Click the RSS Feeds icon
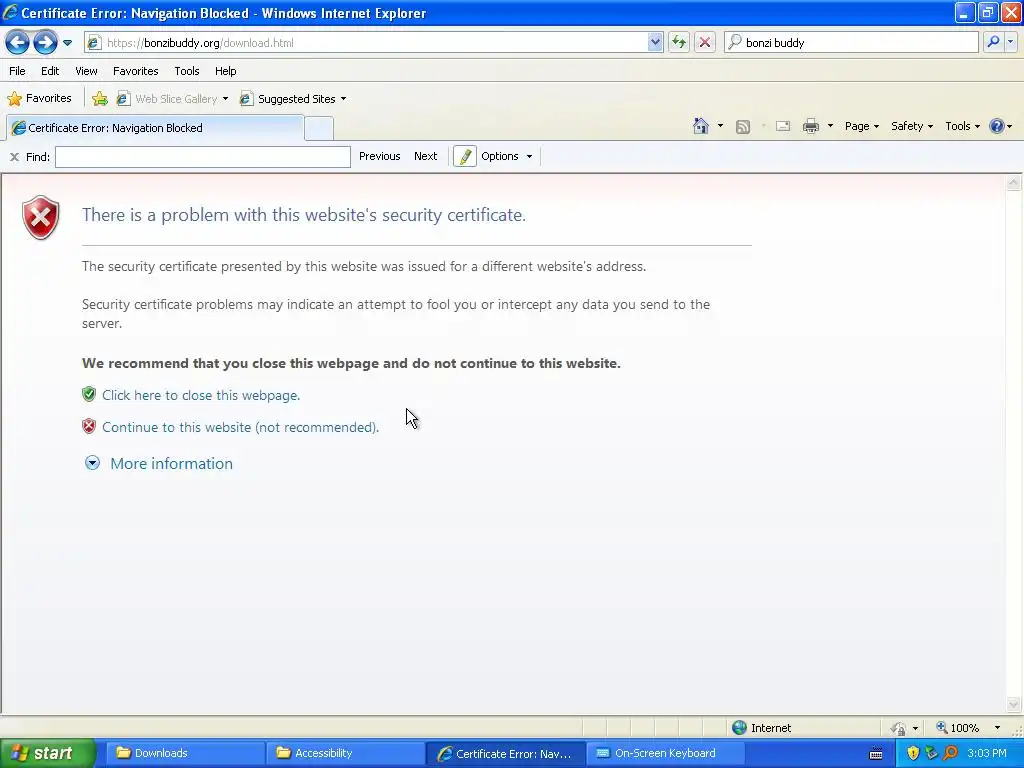 pos(743,127)
